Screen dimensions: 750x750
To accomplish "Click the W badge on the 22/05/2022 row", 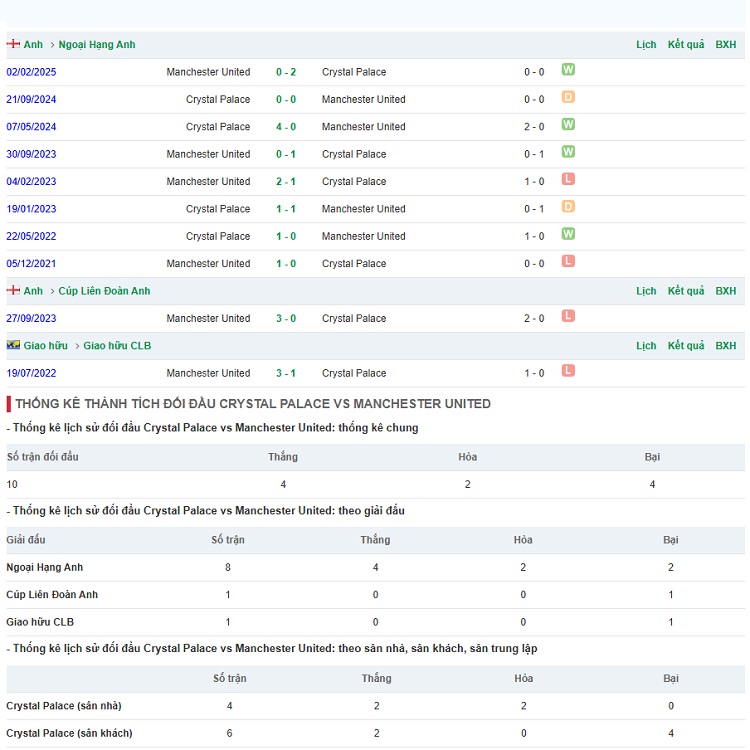I will point(568,234).
